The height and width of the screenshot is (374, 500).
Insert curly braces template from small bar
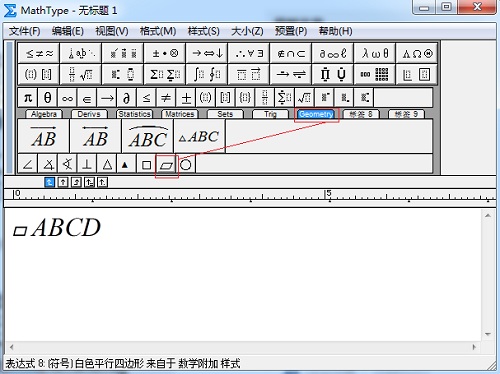[245, 98]
